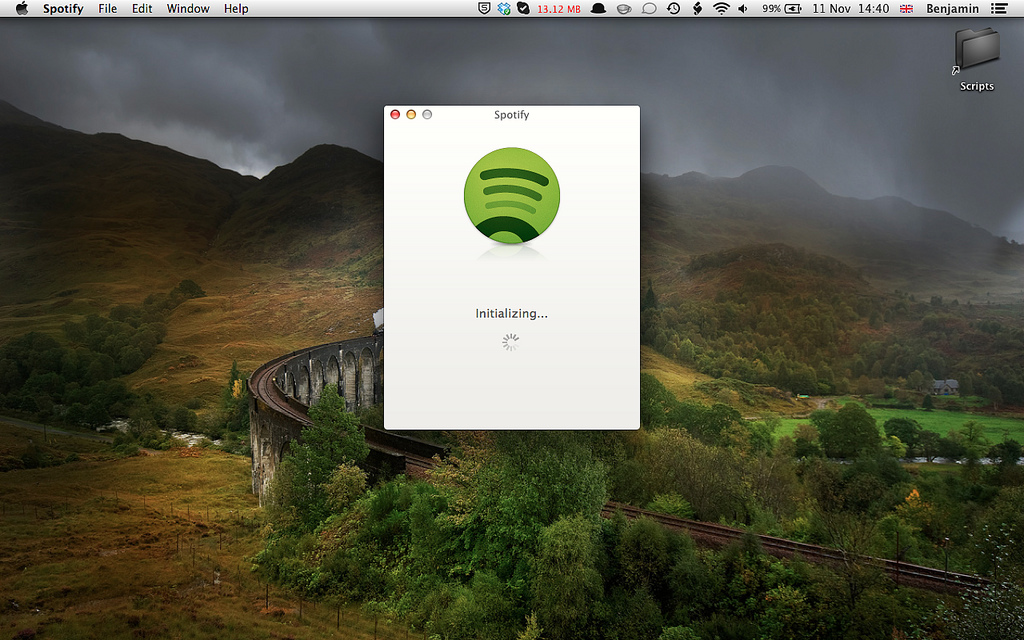Open the UK flag input source menu

click(x=906, y=8)
